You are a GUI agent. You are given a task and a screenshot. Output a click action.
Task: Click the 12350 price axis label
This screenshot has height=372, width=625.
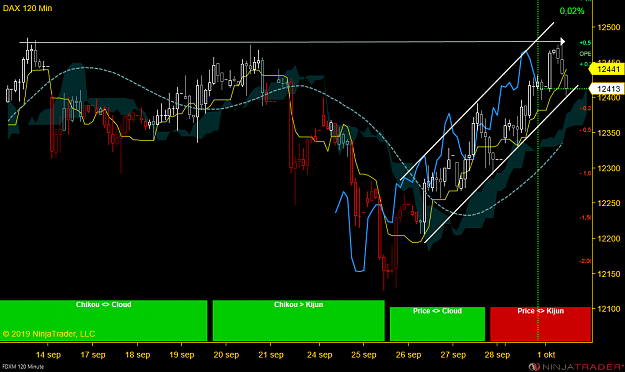(x=609, y=133)
